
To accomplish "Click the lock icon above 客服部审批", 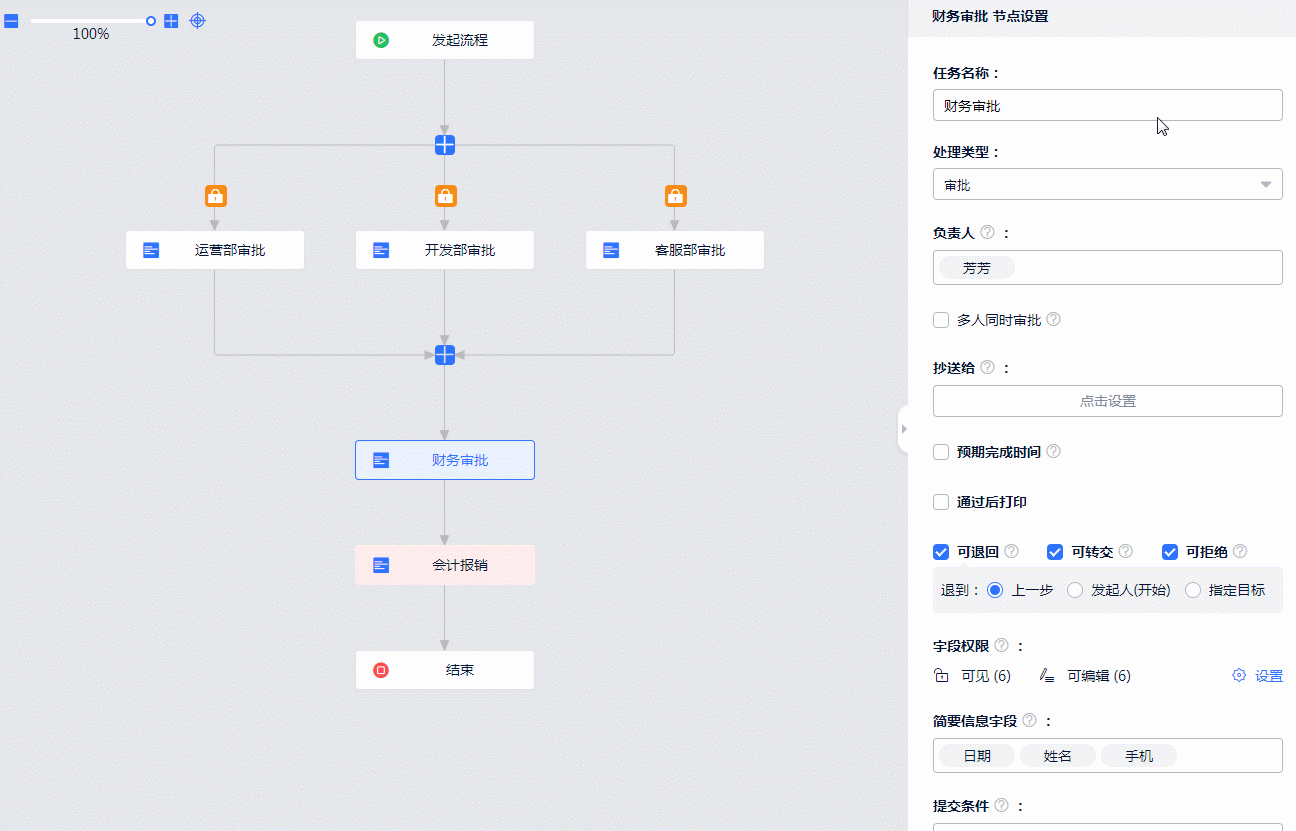I will pyautogui.click(x=675, y=196).
